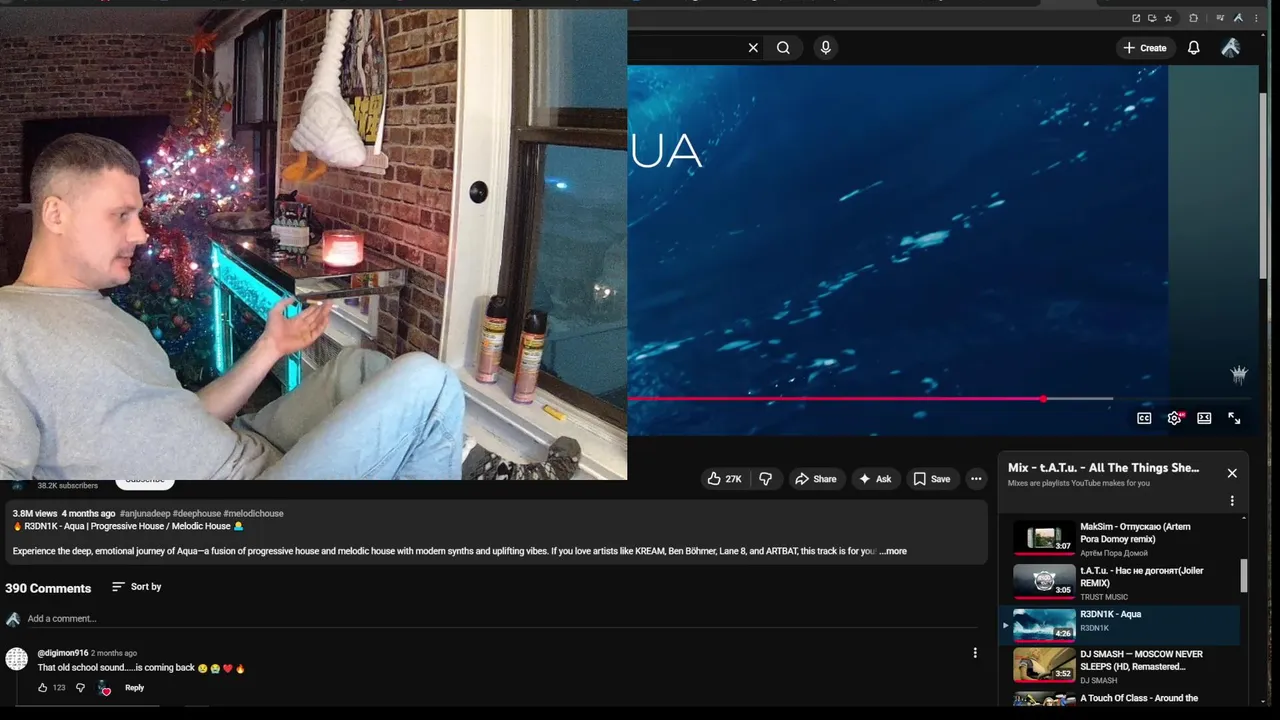Click digimon916 commenter avatar

[16, 659]
